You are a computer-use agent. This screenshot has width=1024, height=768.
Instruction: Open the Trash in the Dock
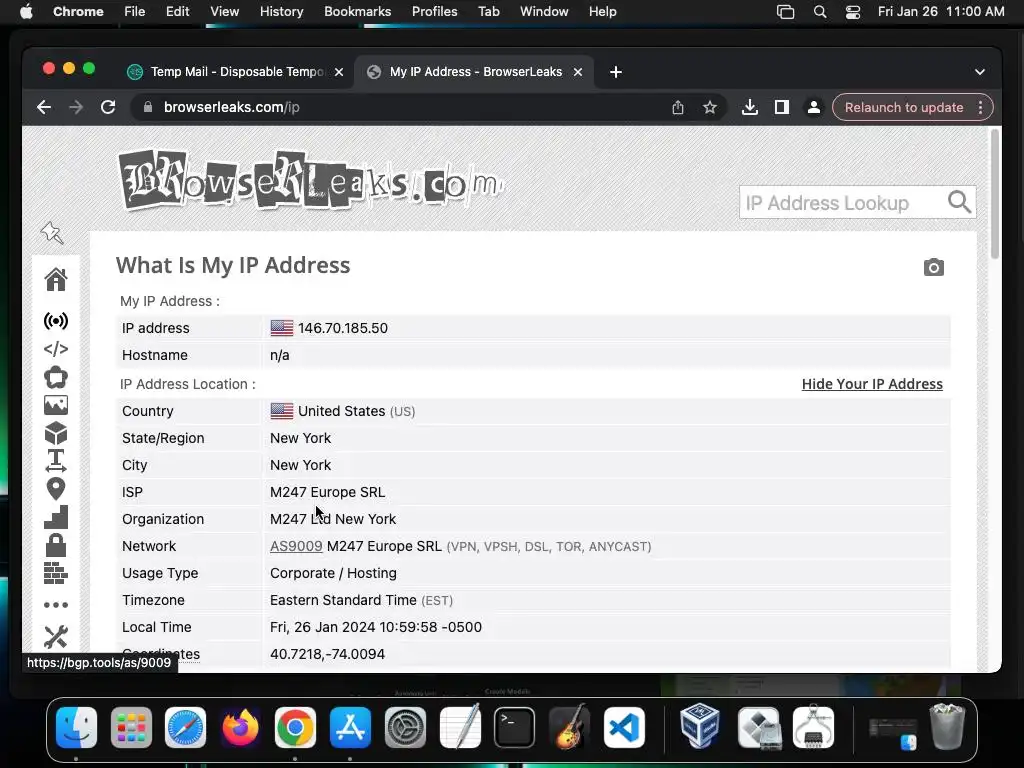[x=947, y=726]
